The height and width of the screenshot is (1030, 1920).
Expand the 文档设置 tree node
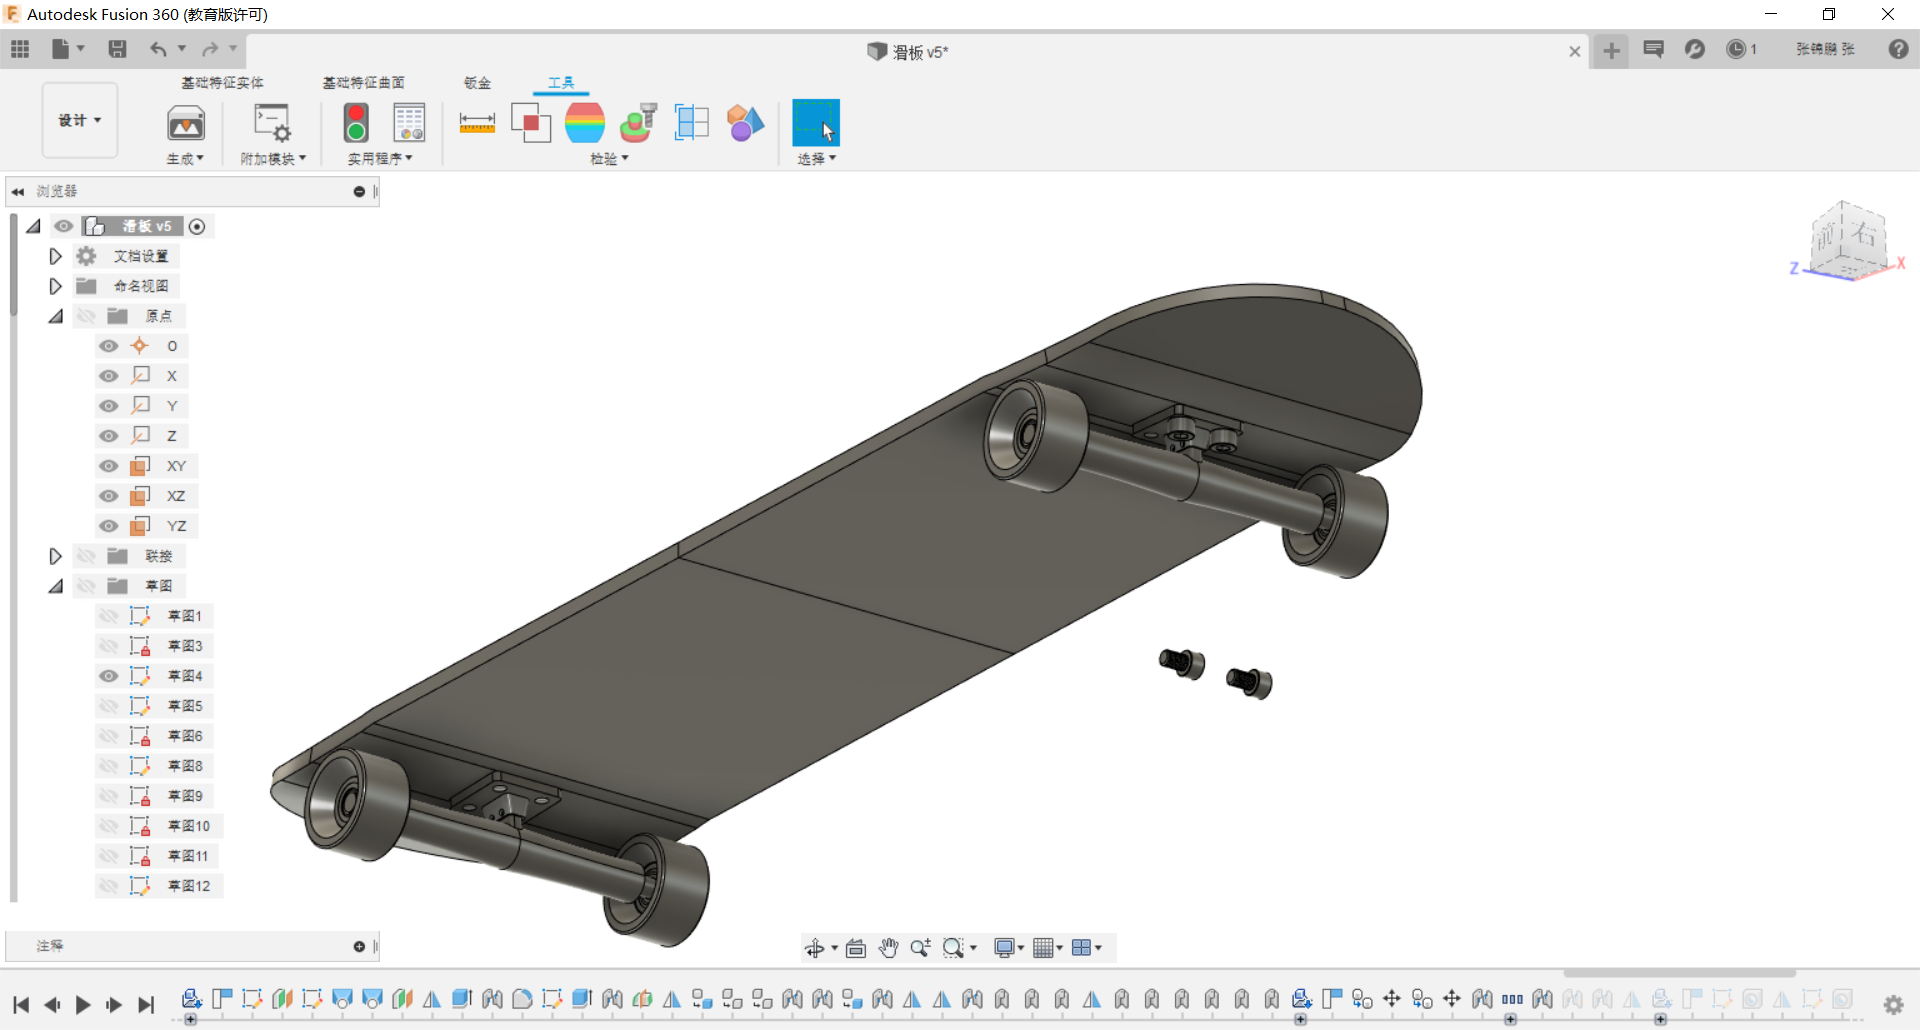pyautogui.click(x=56, y=256)
